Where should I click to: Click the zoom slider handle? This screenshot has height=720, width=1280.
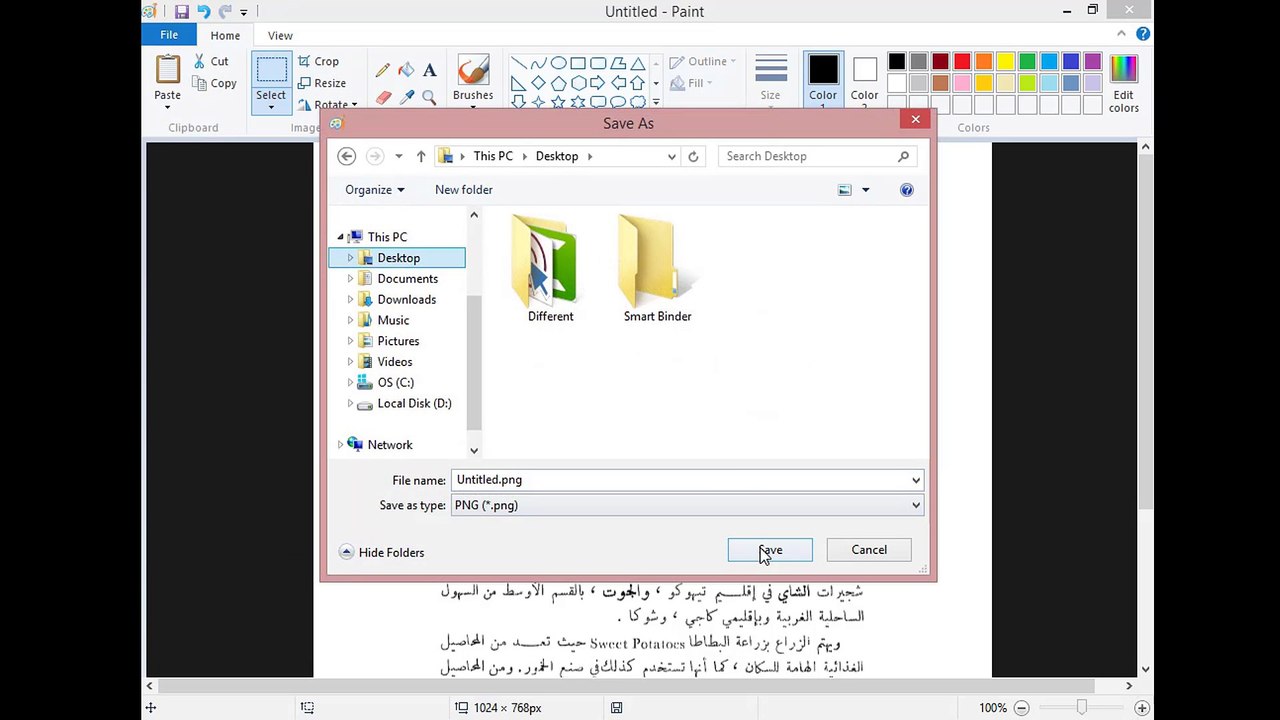1081,708
